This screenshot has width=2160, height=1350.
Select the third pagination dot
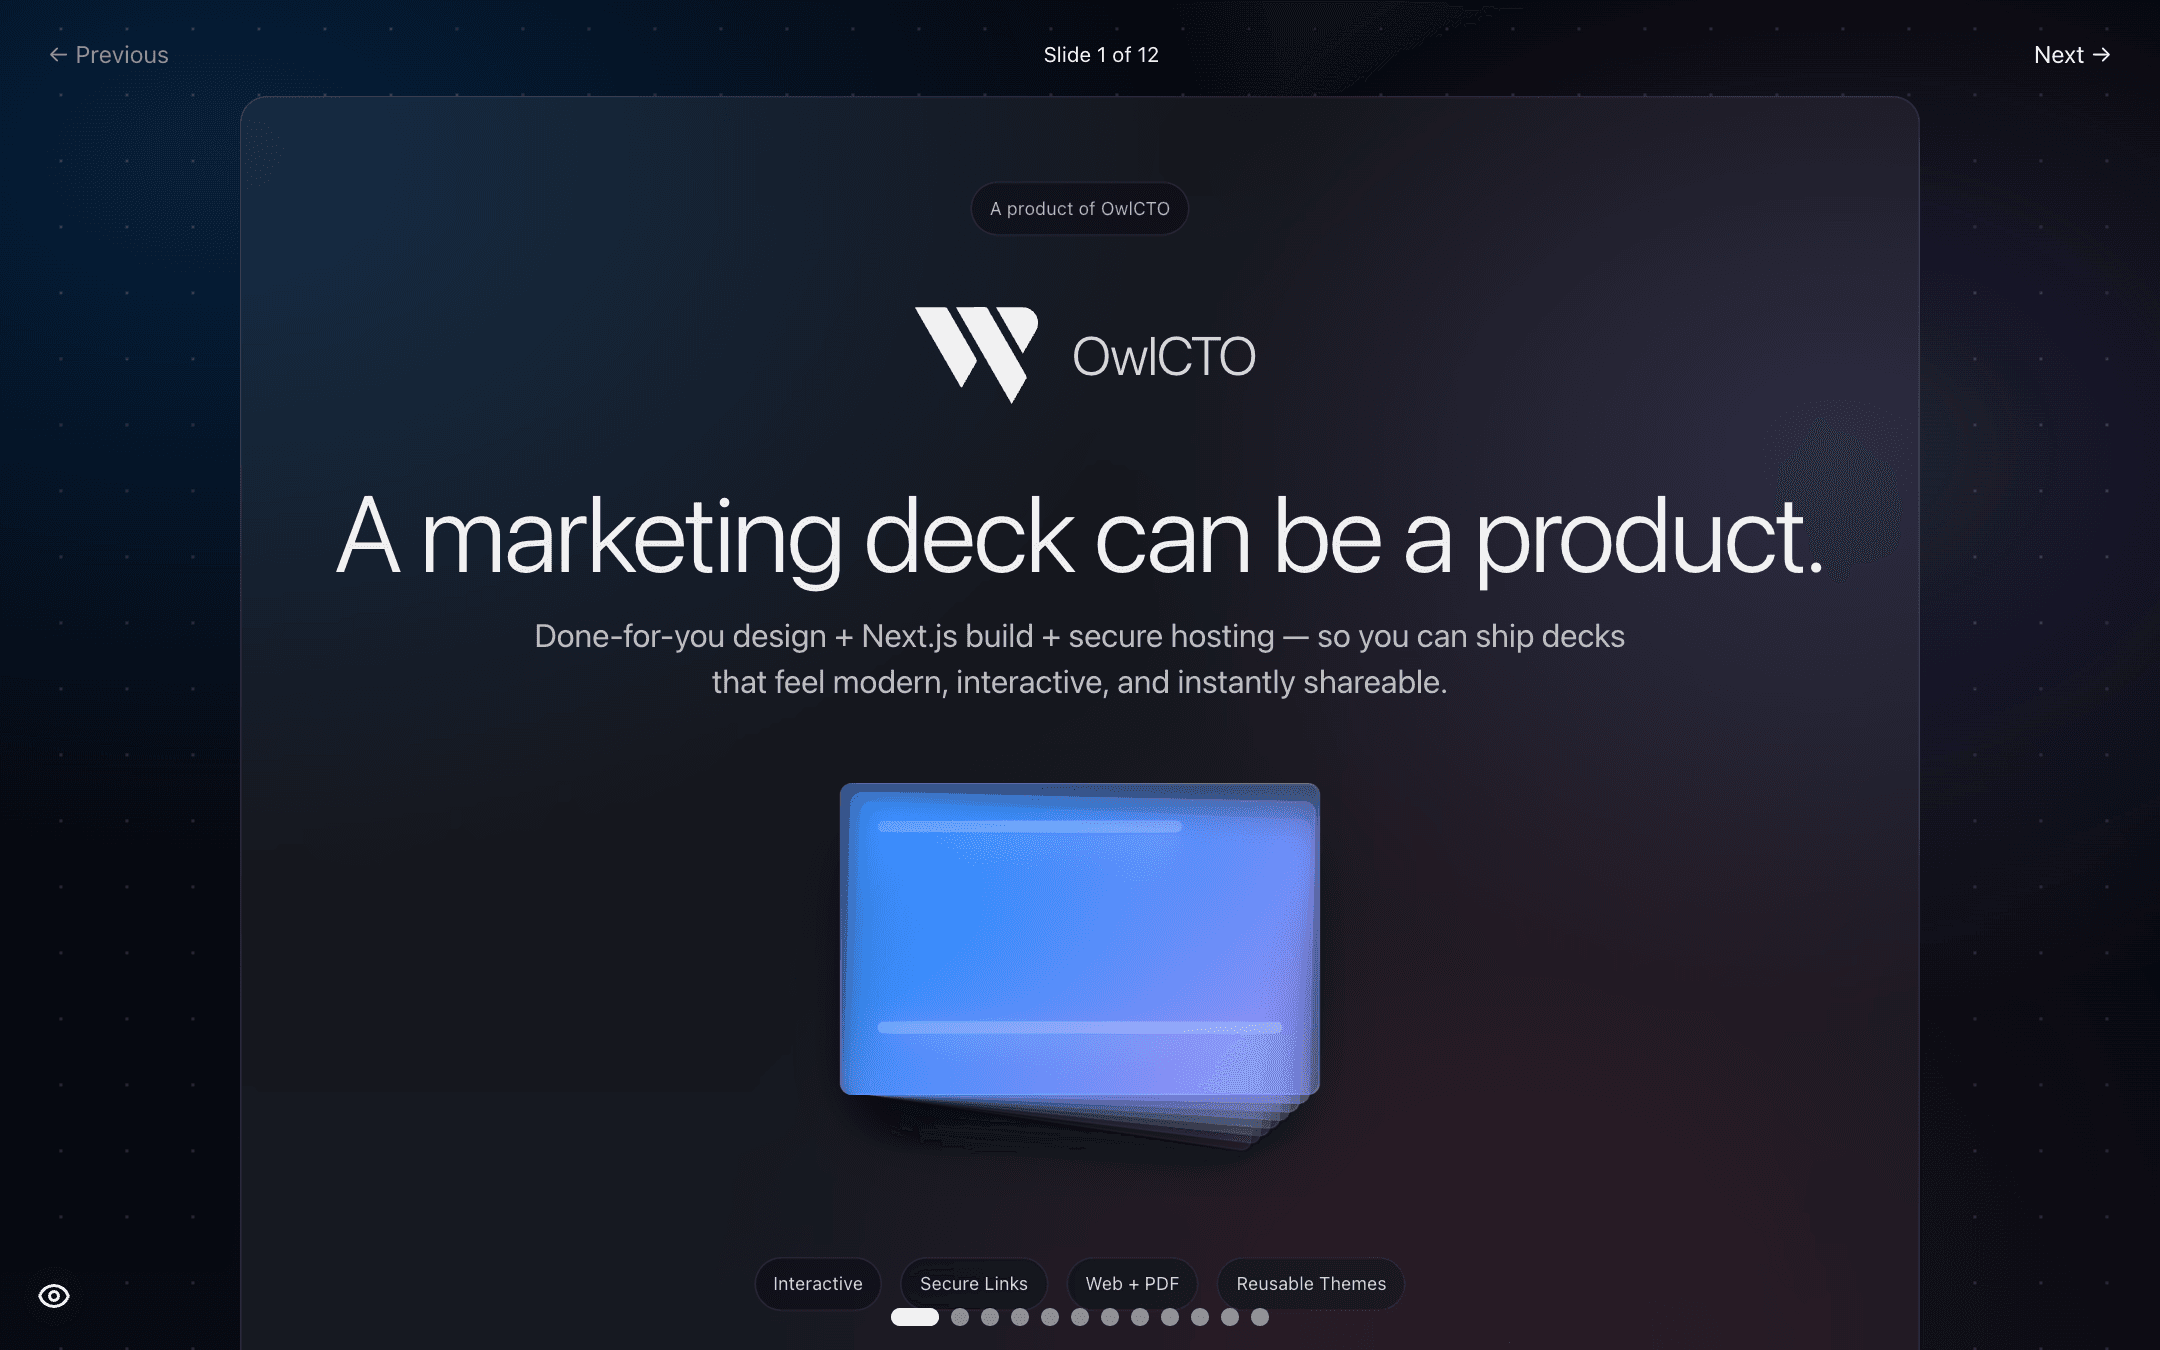990,1318
